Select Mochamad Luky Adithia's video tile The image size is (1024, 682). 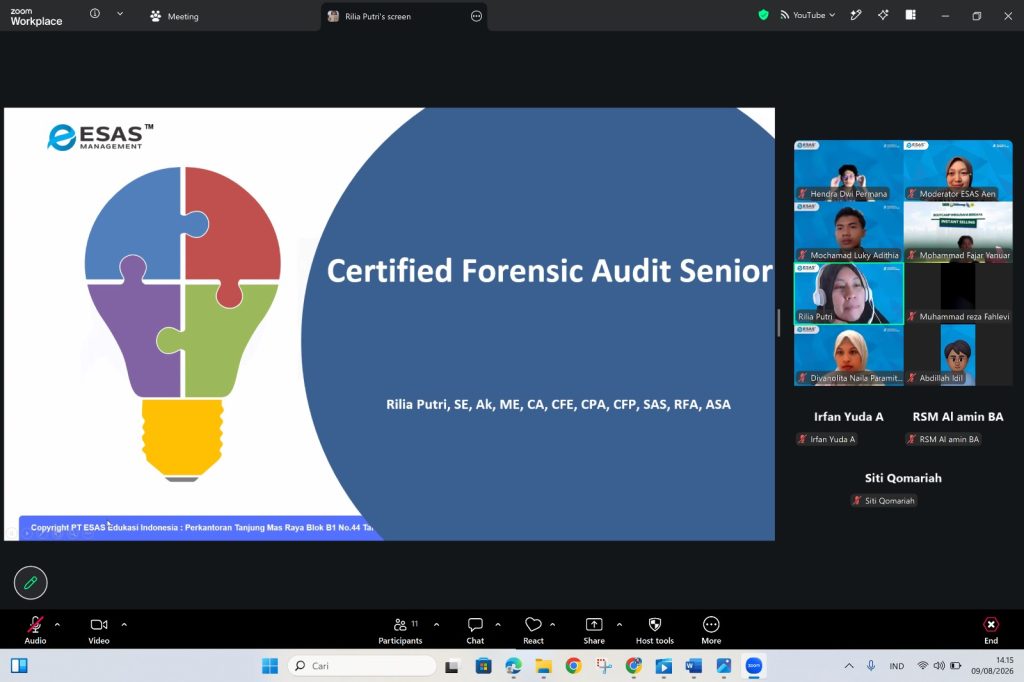pos(848,231)
